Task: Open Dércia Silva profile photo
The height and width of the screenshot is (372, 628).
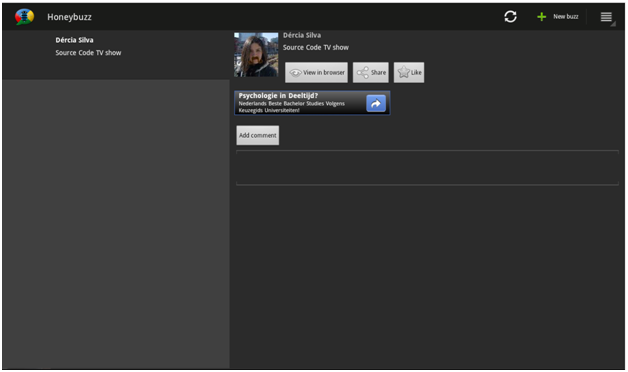Action: pos(256,54)
